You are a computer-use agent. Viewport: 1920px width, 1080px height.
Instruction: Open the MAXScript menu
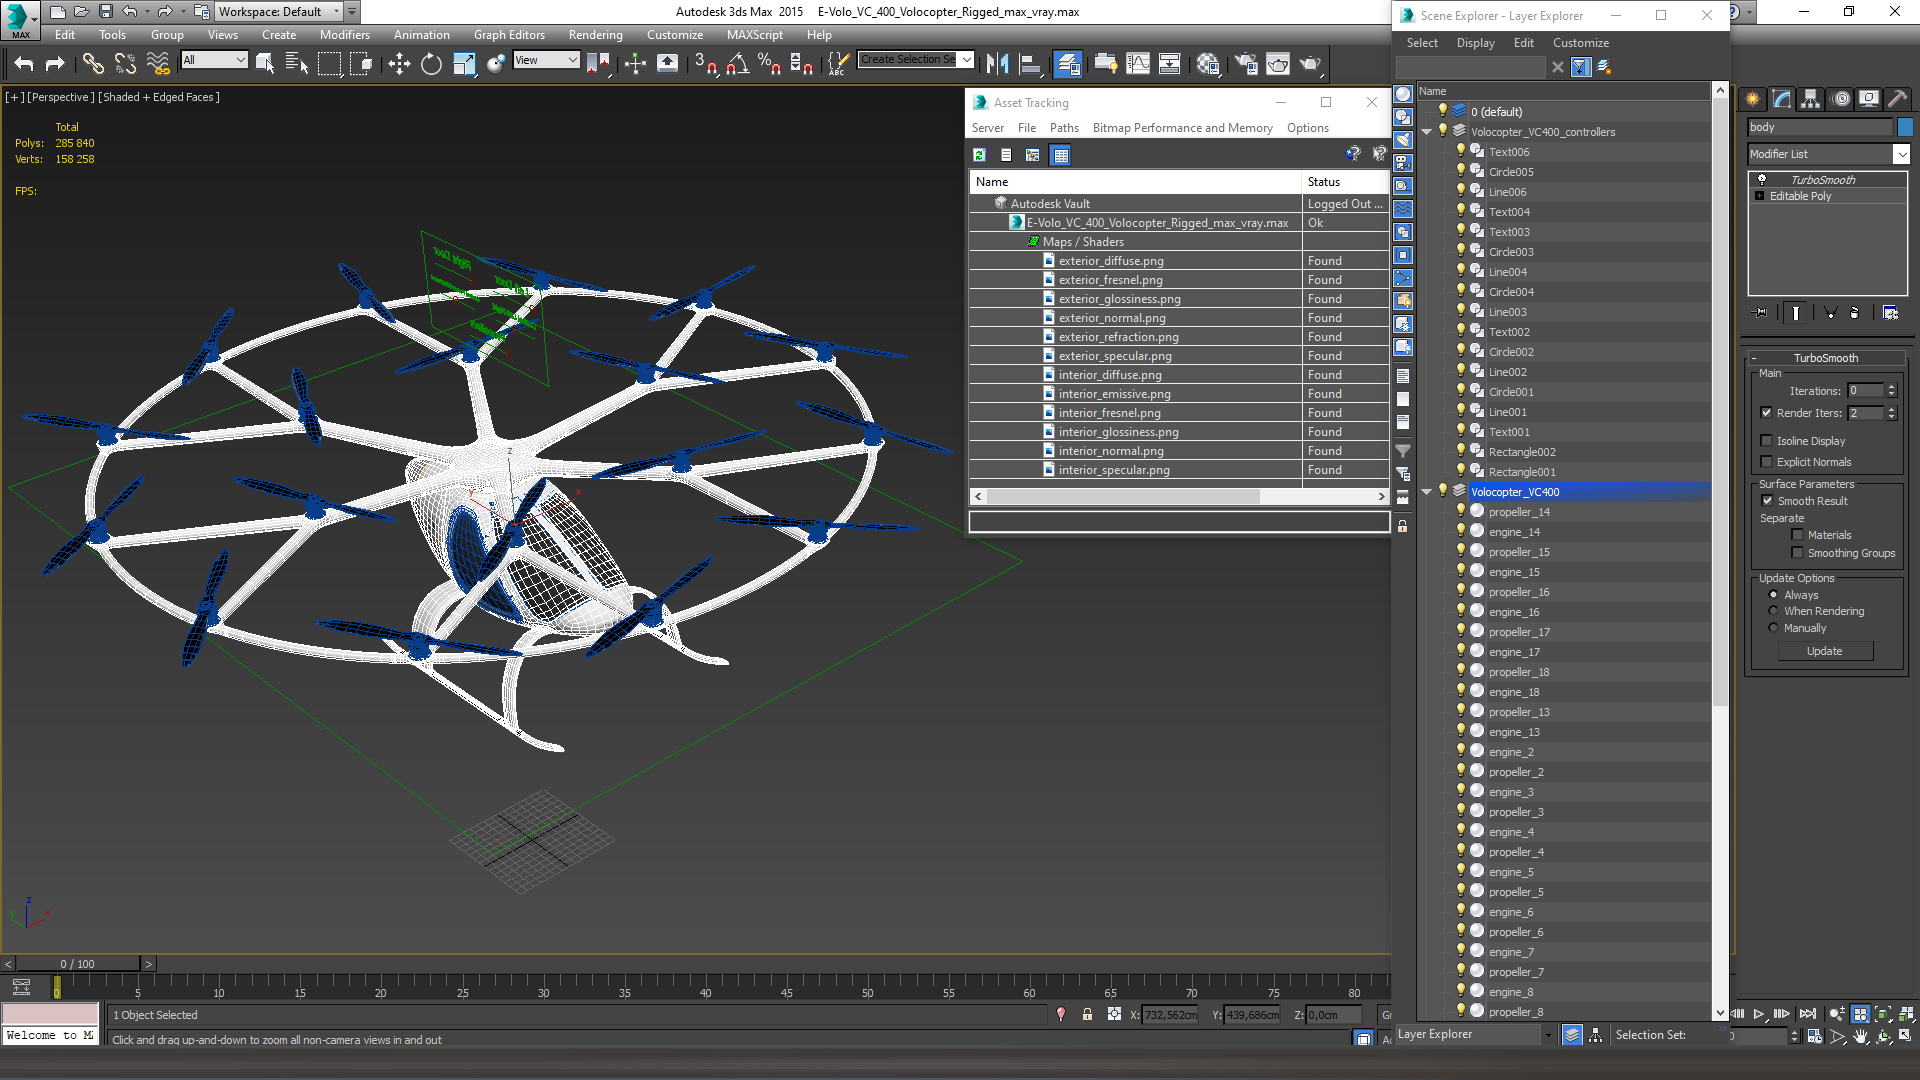coord(755,35)
